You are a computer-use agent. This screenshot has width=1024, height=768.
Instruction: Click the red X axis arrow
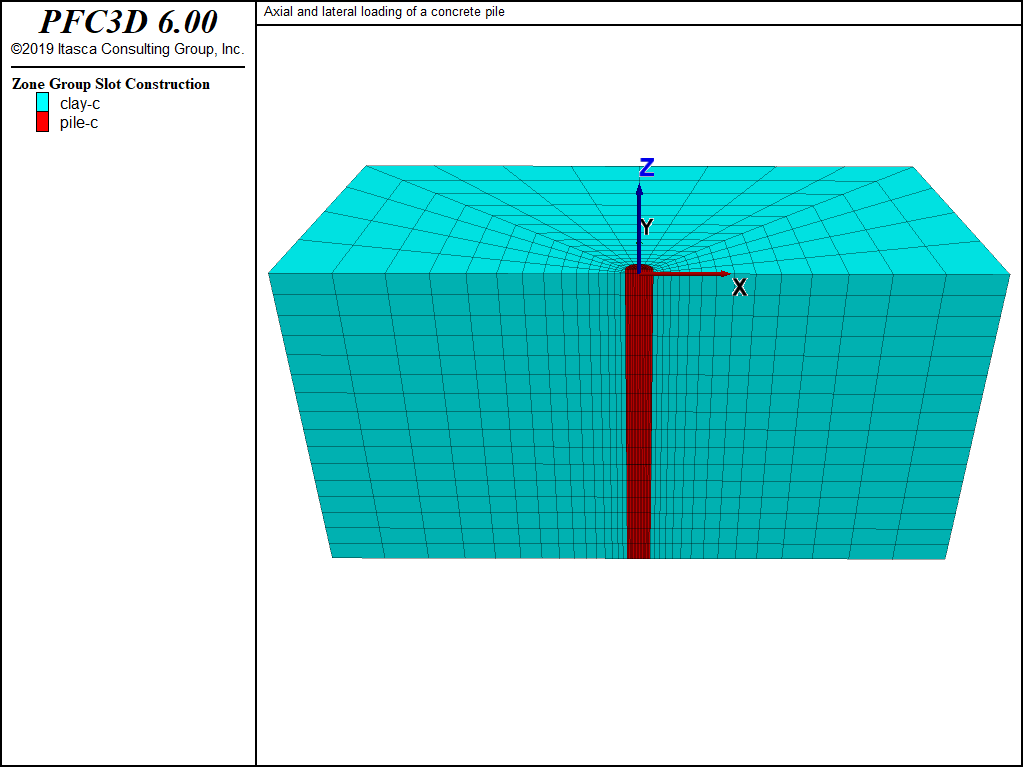686,274
